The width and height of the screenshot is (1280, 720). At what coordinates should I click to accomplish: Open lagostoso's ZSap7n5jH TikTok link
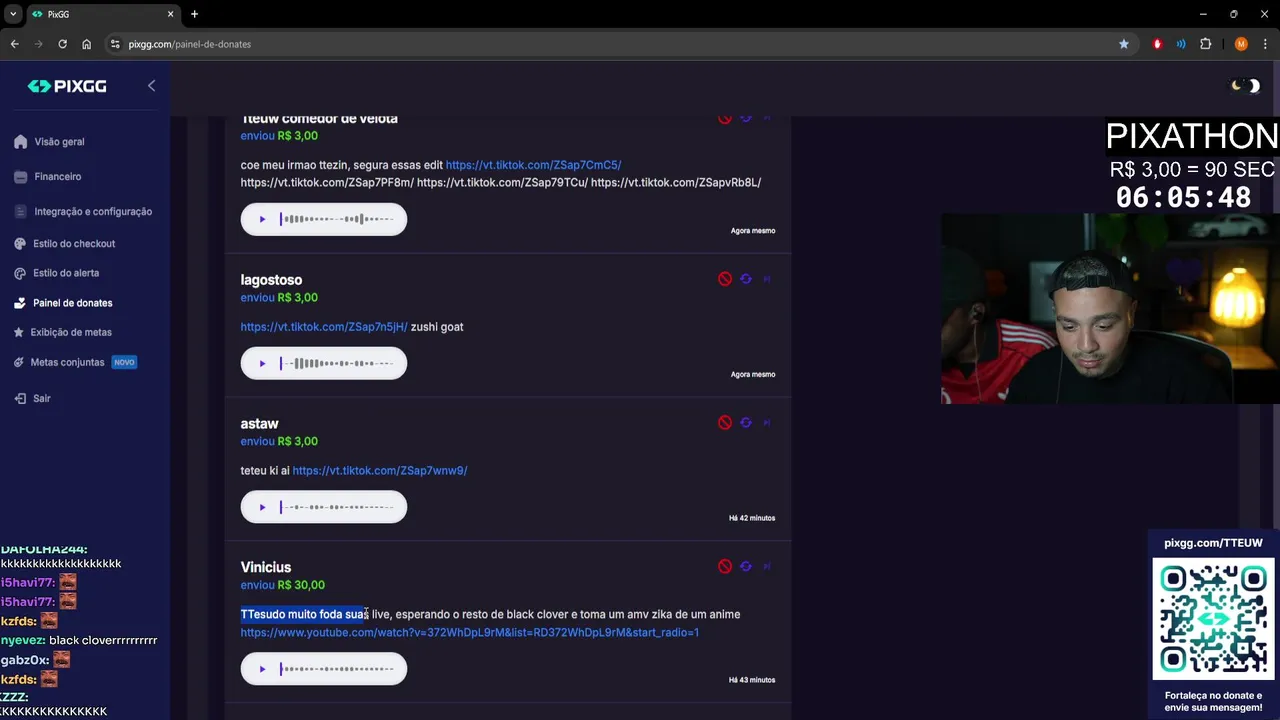324,327
